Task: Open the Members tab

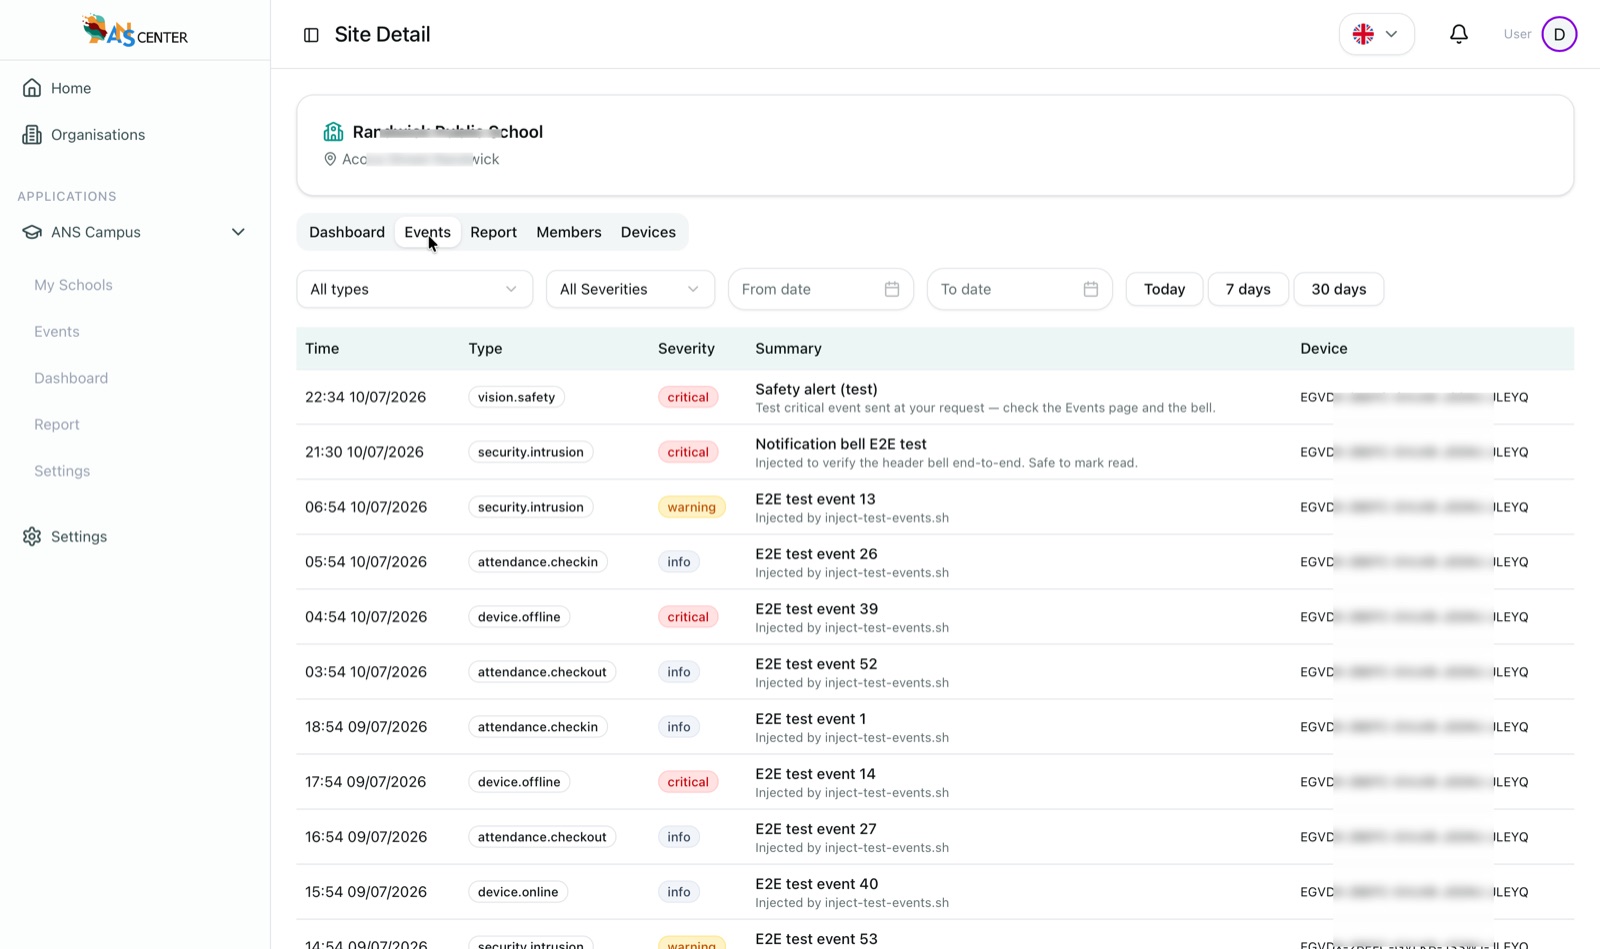Action: coord(569,232)
